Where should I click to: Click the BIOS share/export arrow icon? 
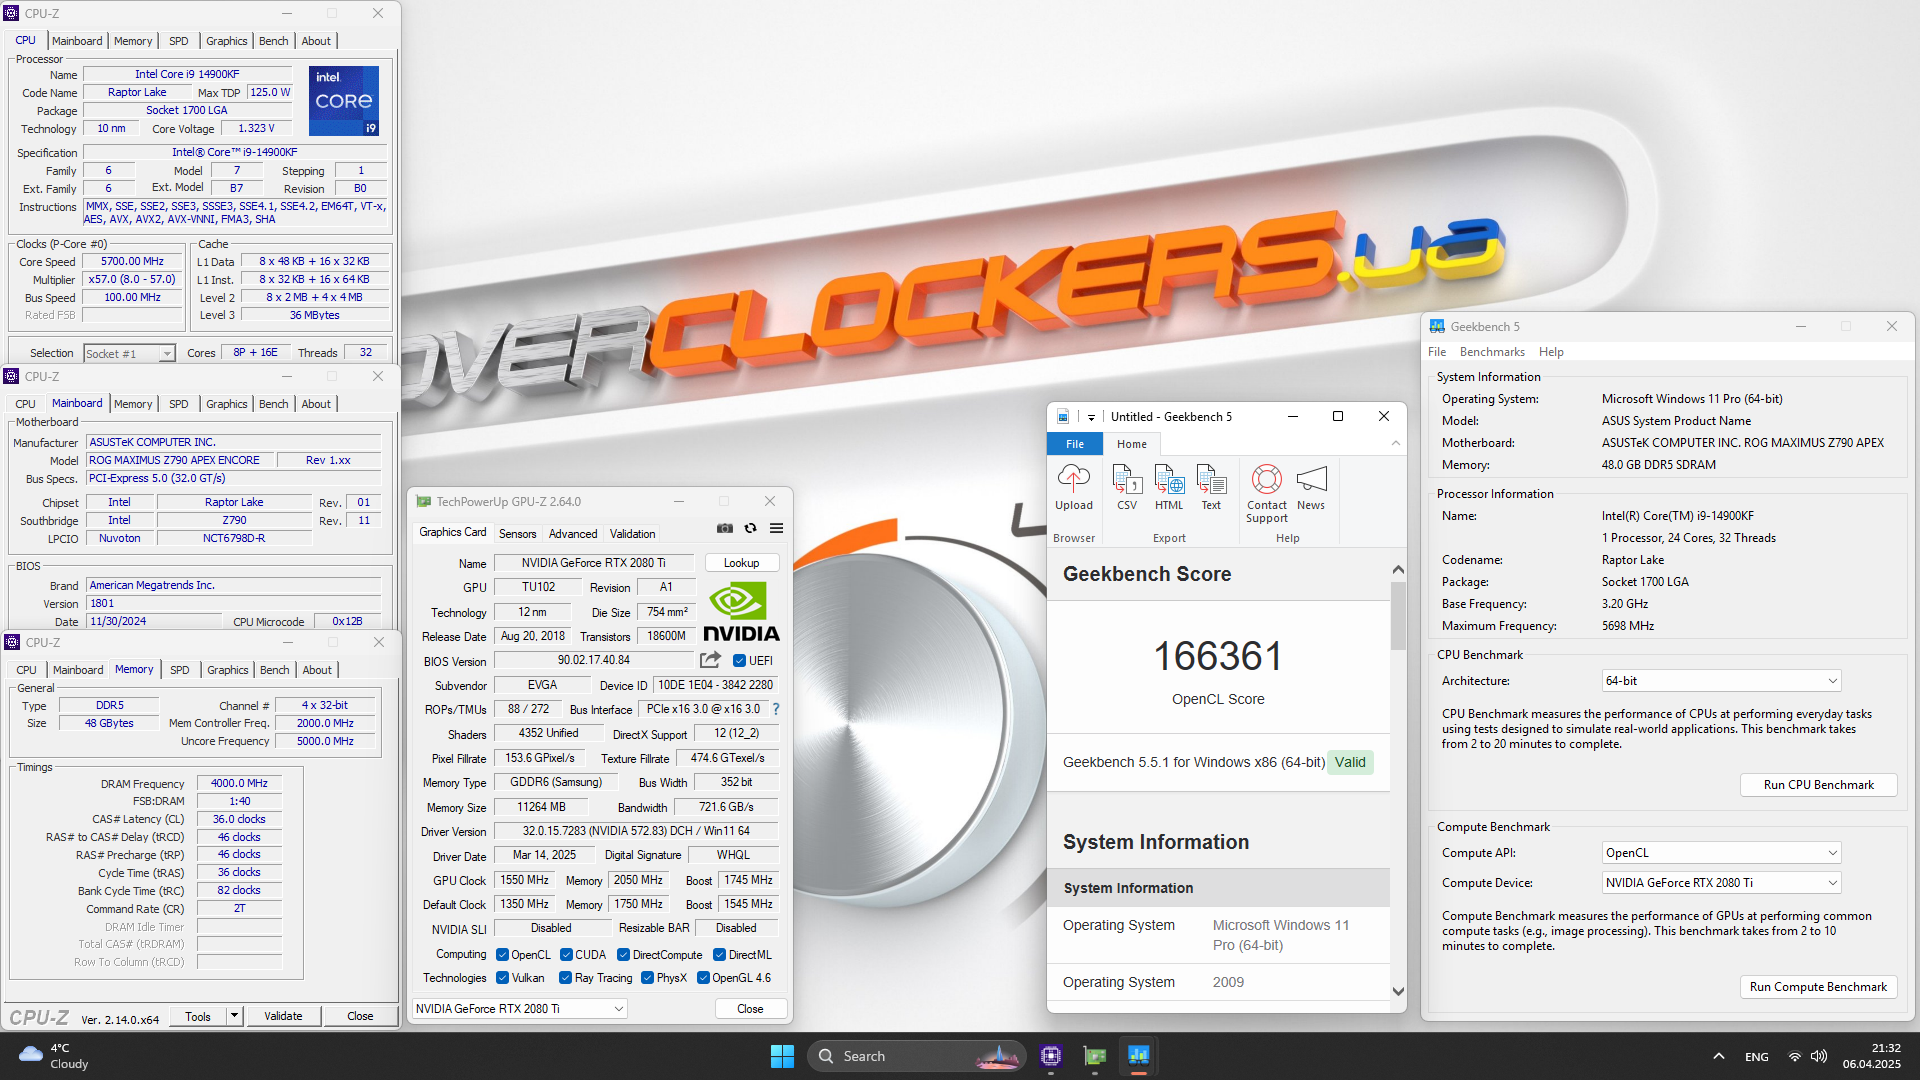(x=710, y=660)
